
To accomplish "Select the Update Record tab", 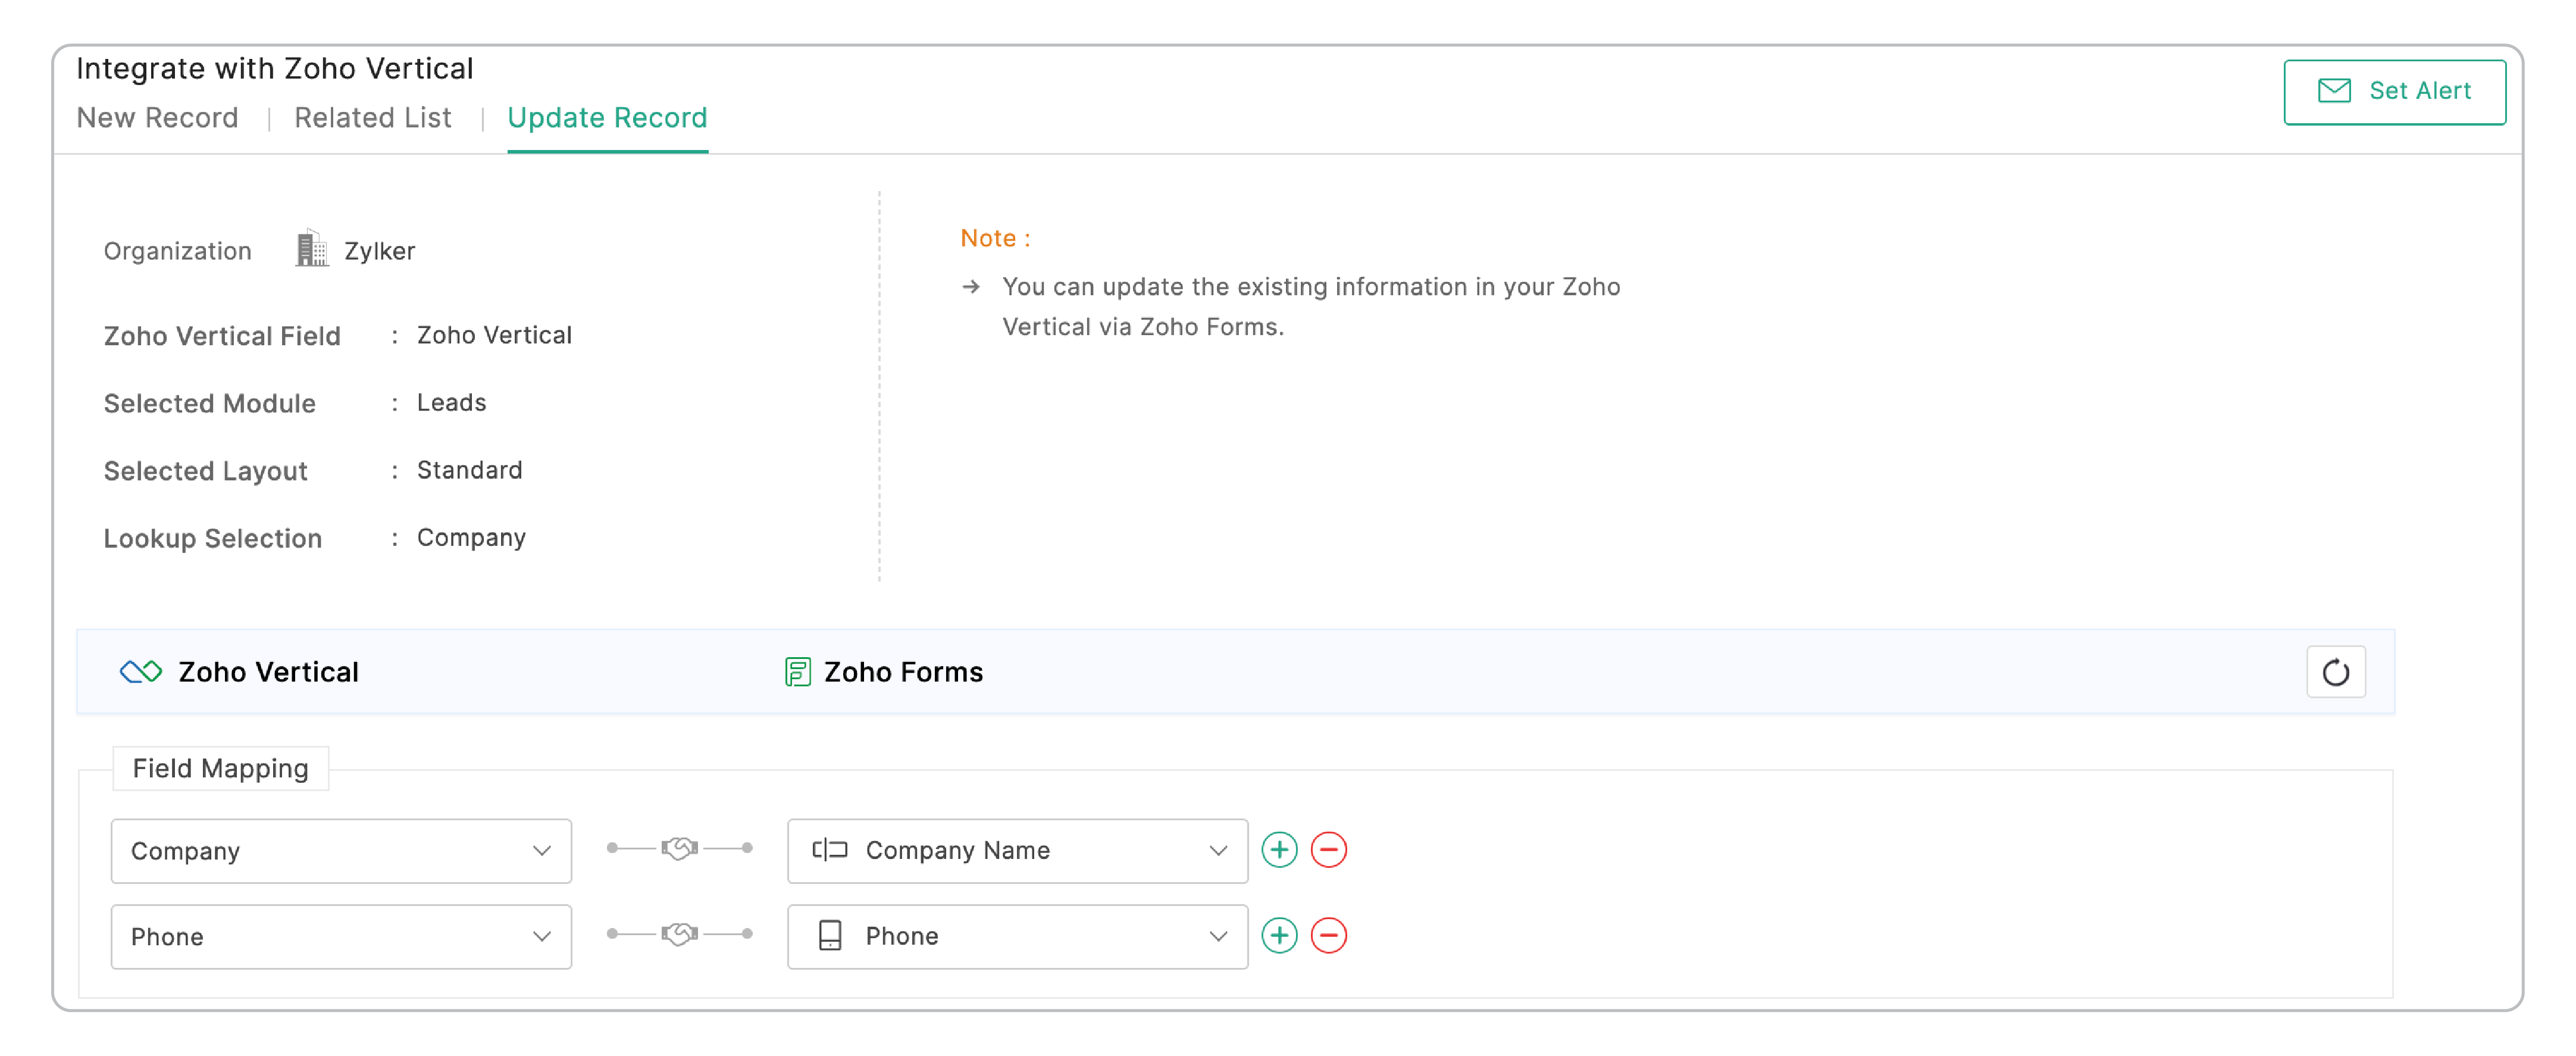I will 607,118.
